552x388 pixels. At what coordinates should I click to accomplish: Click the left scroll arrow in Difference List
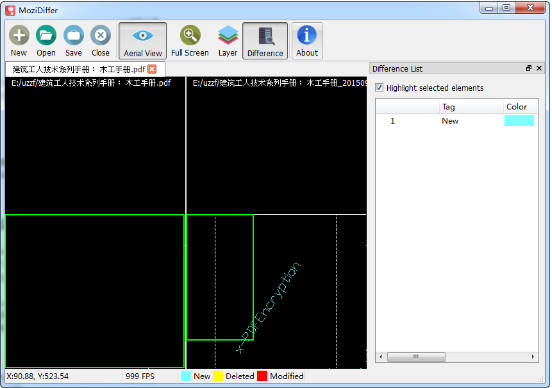pyautogui.click(x=381, y=357)
